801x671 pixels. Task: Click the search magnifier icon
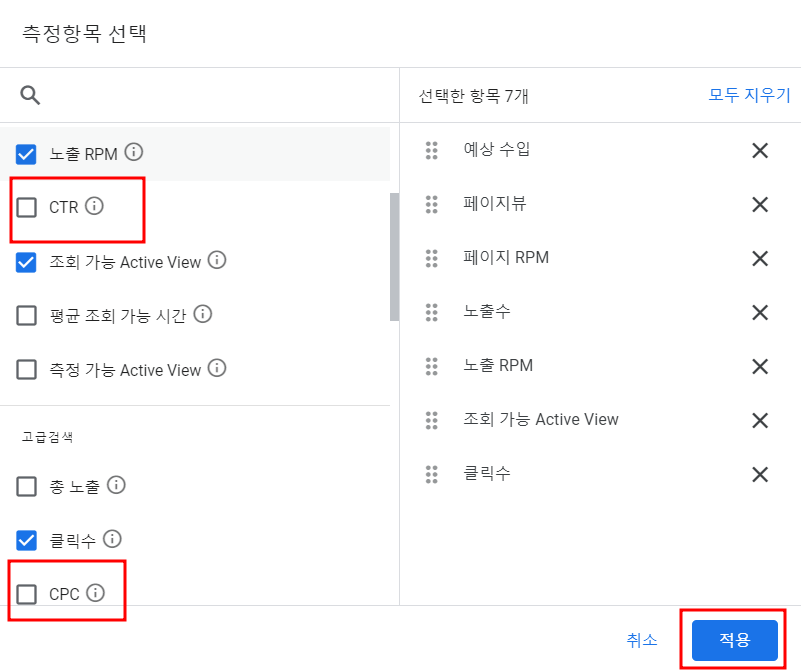[30, 94]
